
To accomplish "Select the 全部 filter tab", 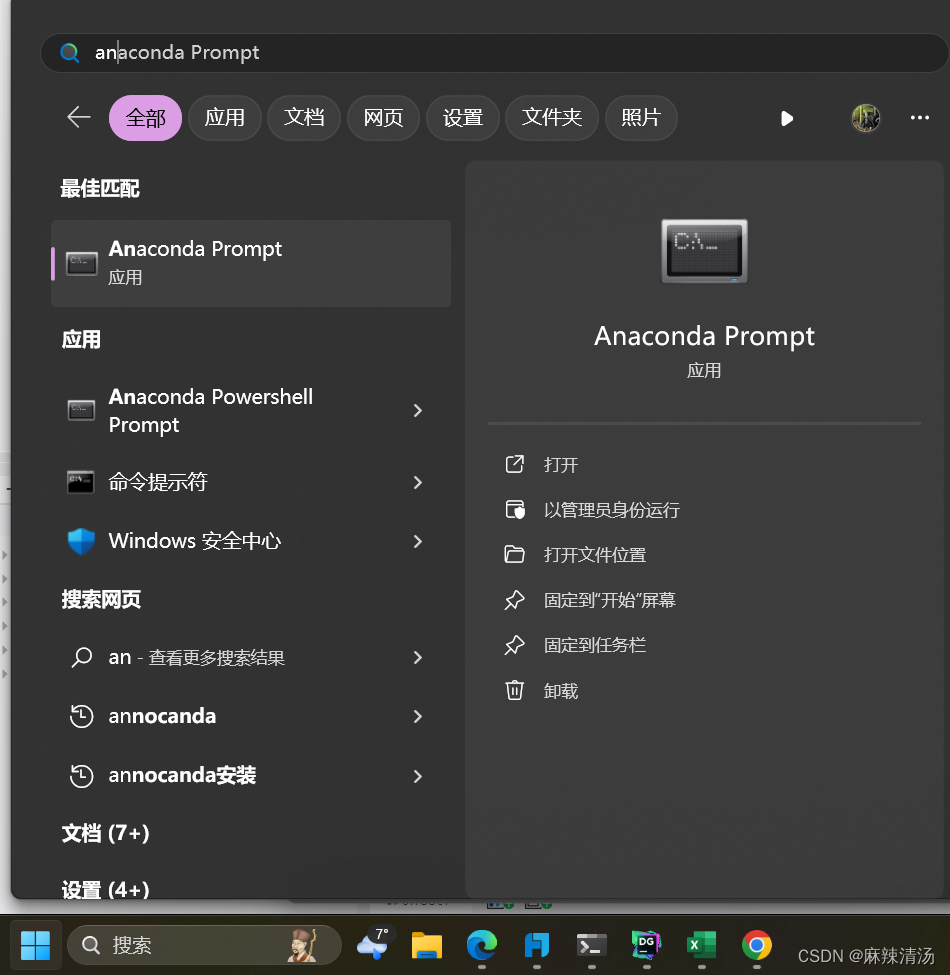I will click(x=145, y=118).
